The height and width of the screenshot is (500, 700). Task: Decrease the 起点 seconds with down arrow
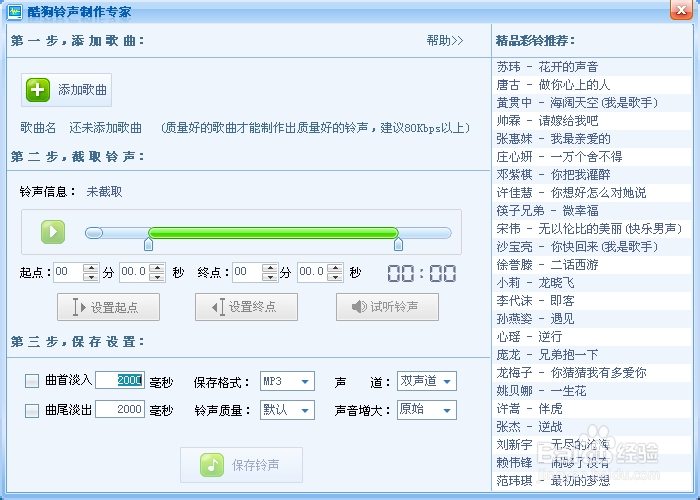(157, 277)
